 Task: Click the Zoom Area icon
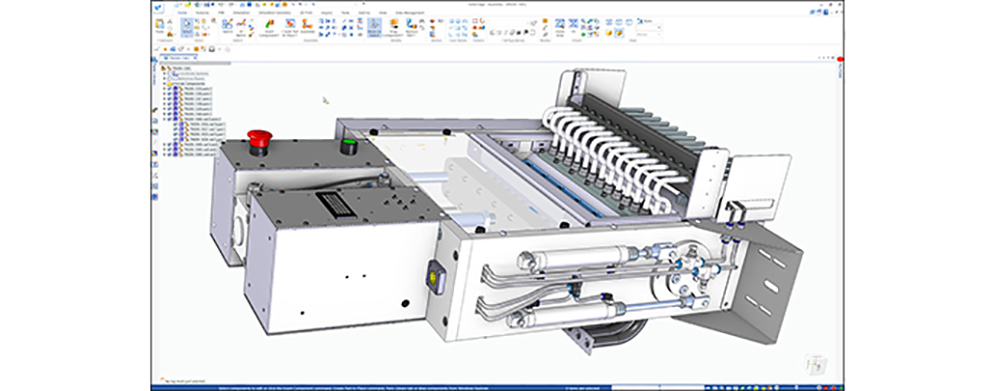pyautogui.click(x=560, y=28)
